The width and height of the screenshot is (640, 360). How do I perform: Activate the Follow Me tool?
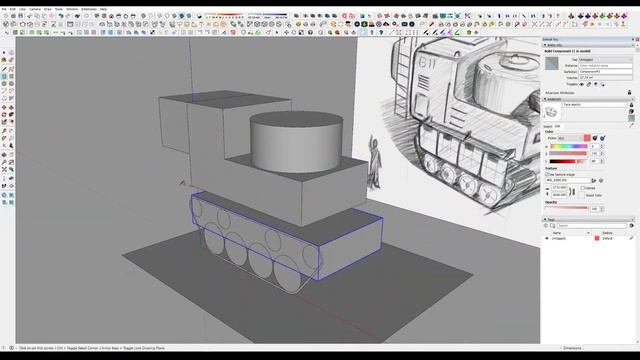coord(11,115)
